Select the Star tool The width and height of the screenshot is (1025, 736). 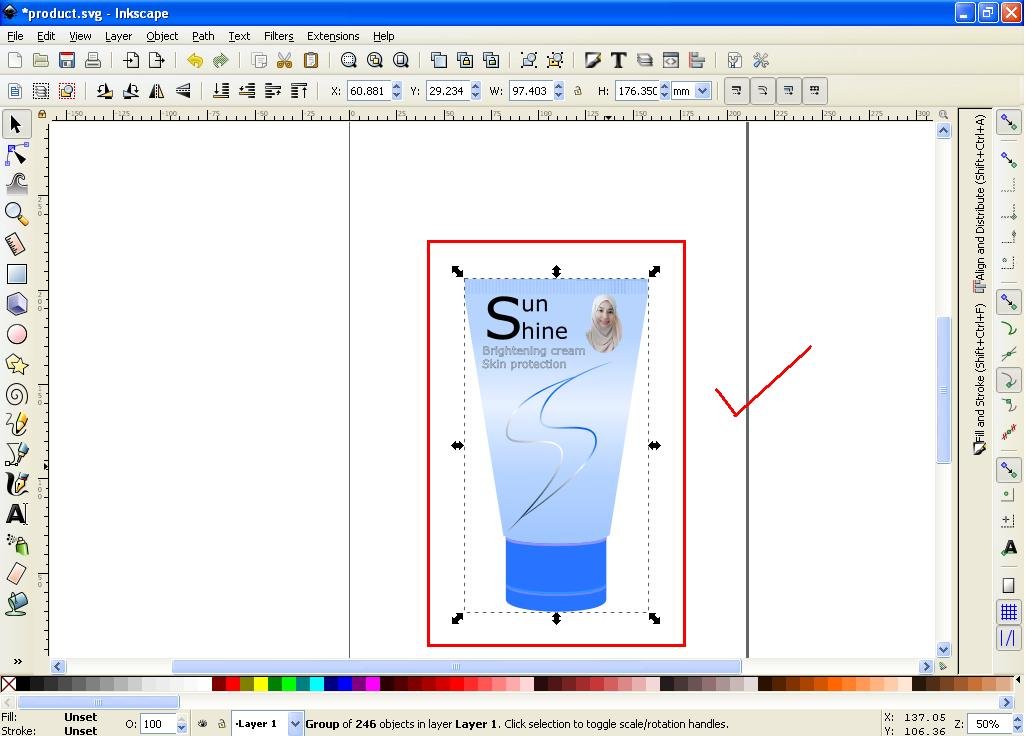click(16, 364)
